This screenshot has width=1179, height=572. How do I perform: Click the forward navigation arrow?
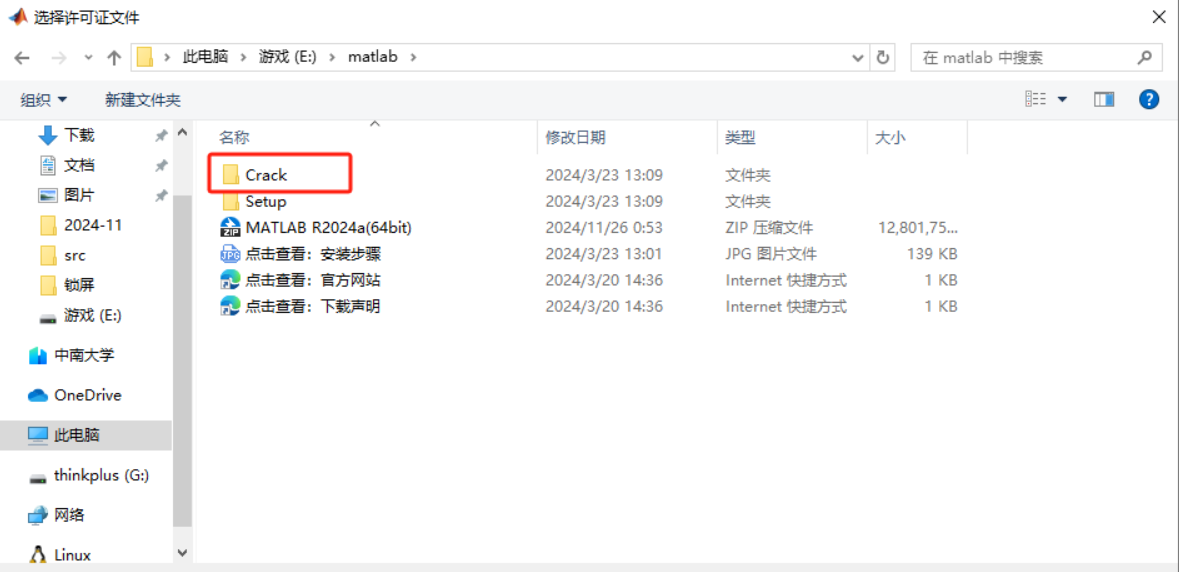tap(58, 58)
